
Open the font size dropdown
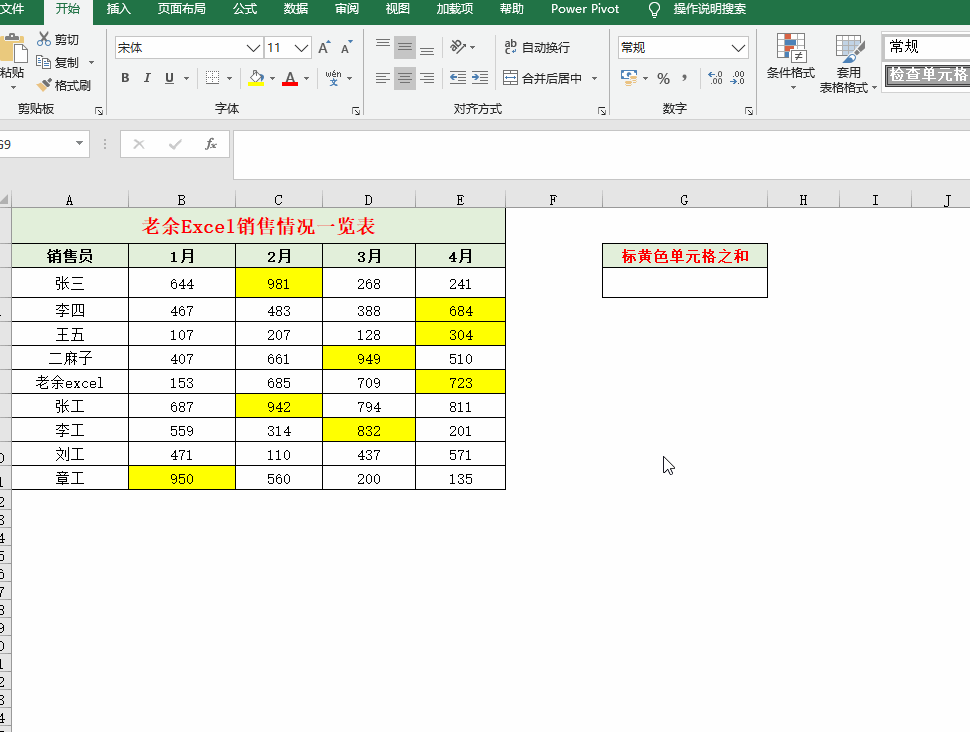(301, 48)
